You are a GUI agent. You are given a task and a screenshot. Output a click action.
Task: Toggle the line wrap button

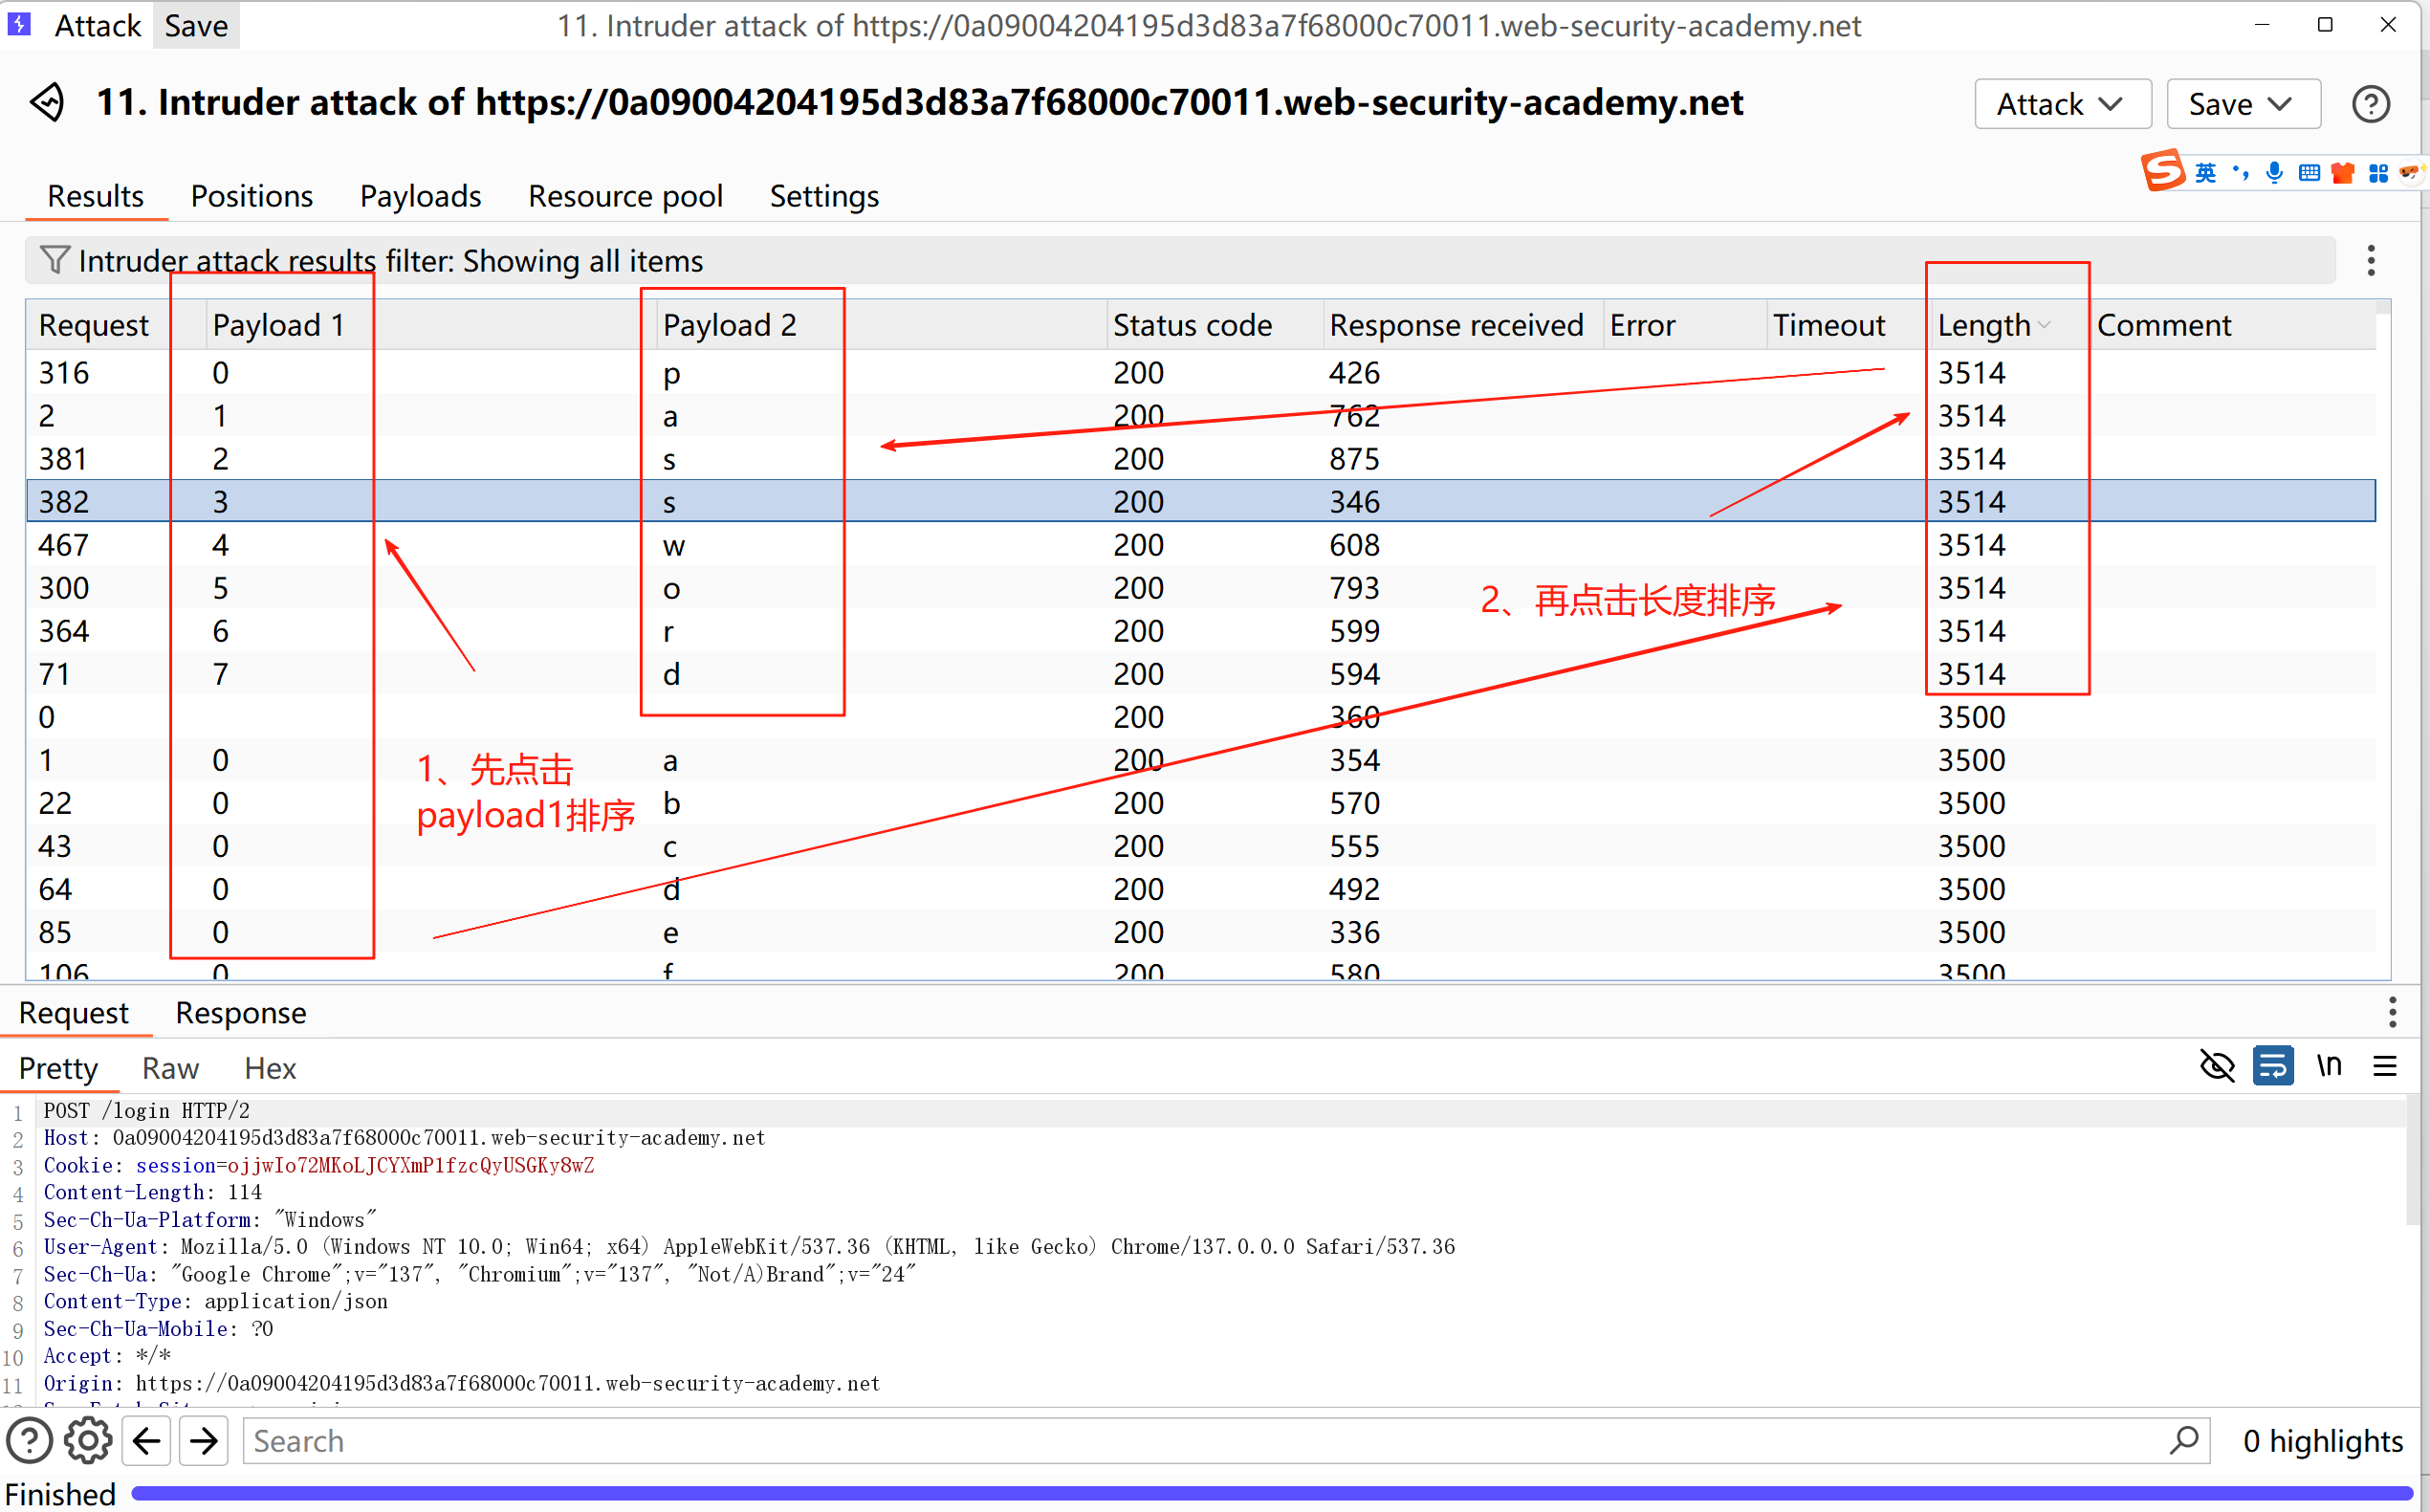2272,1066
